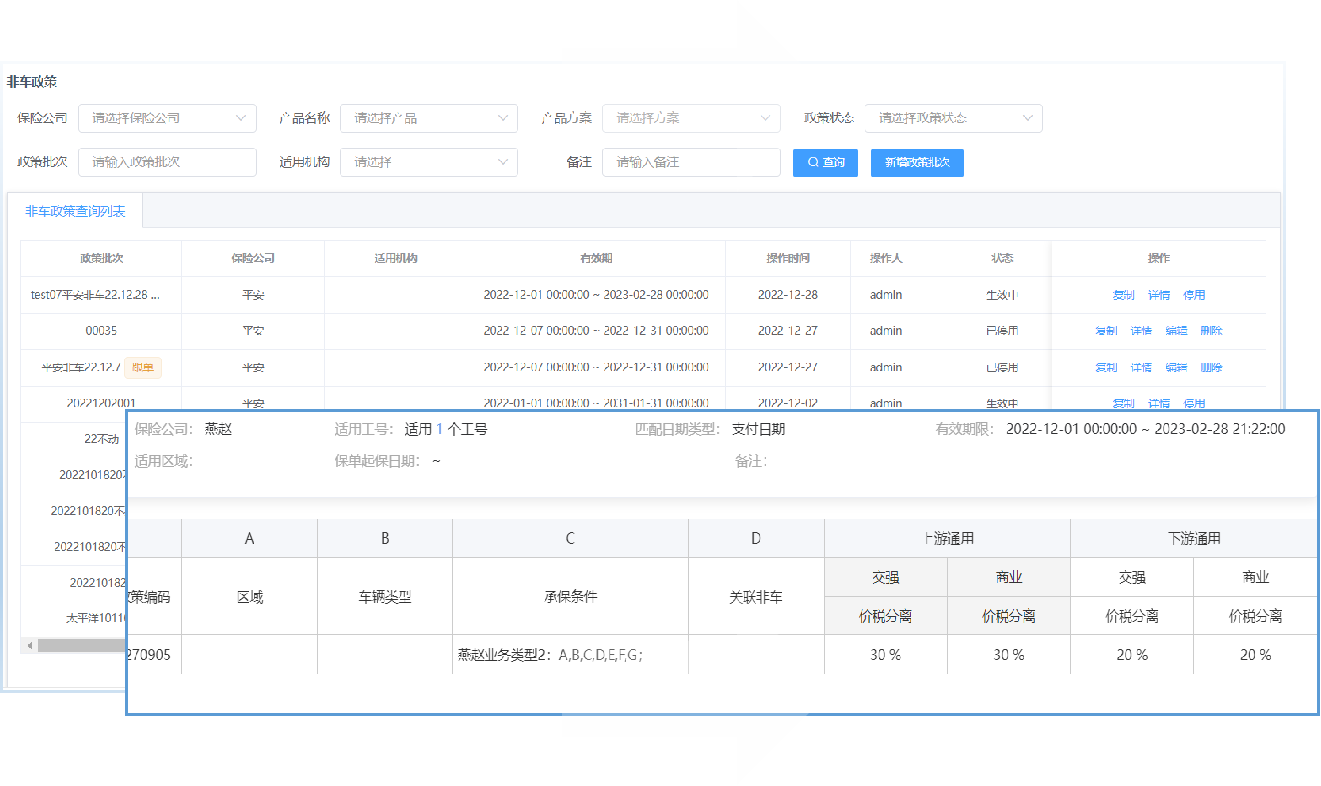Click the 操作时间 column header
Viewport: 1321px width, 786px height.
point(788,258)
